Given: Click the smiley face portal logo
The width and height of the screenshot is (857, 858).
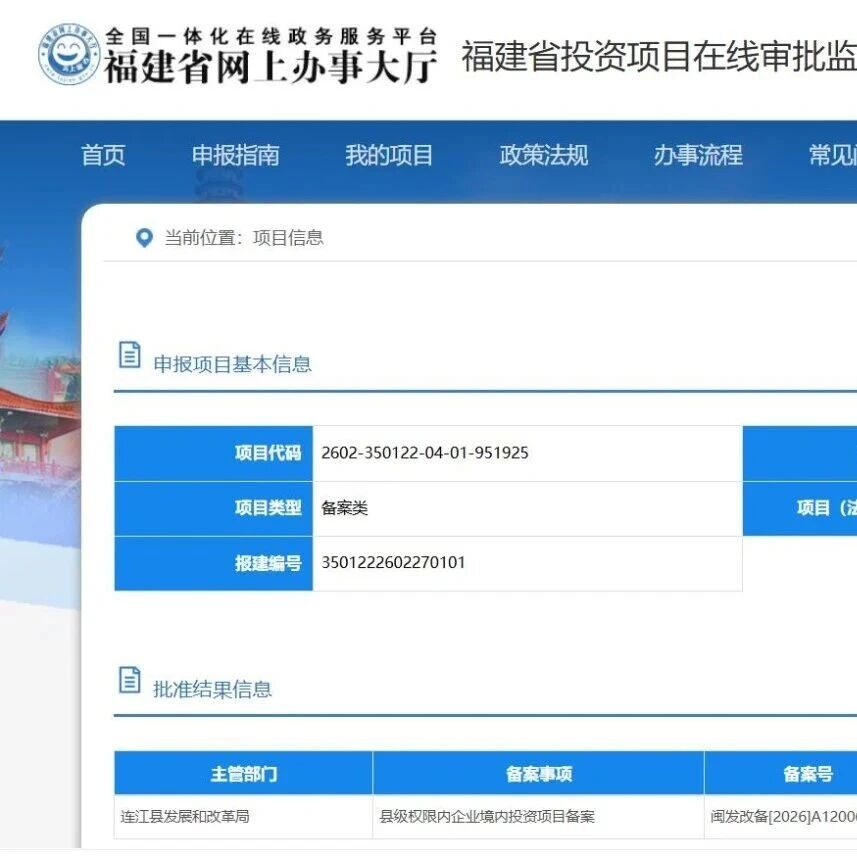Looking at the screenshot, I should click(69, 54).
